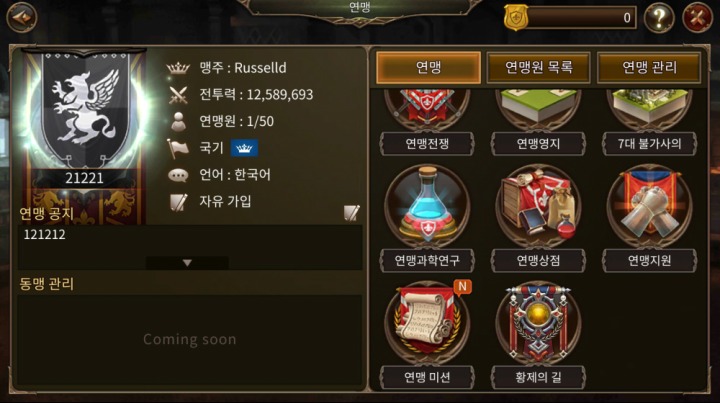Image resolution: width=720 pixels, height=403 pixels.
Task: Open the 7대 불가사의 wonders icon
Action: (649, 110)
